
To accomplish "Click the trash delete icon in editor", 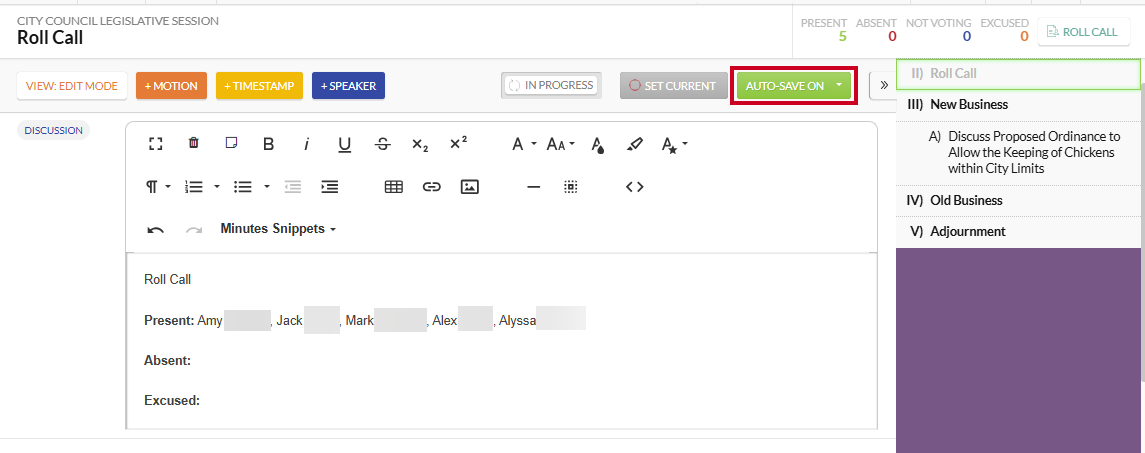I will pyautogui.click(x=194, y=143).
